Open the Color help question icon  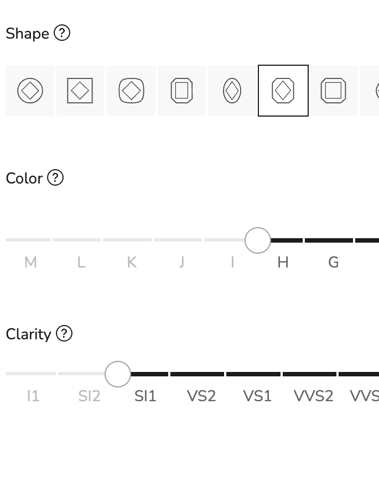click(x=55, y=178)
